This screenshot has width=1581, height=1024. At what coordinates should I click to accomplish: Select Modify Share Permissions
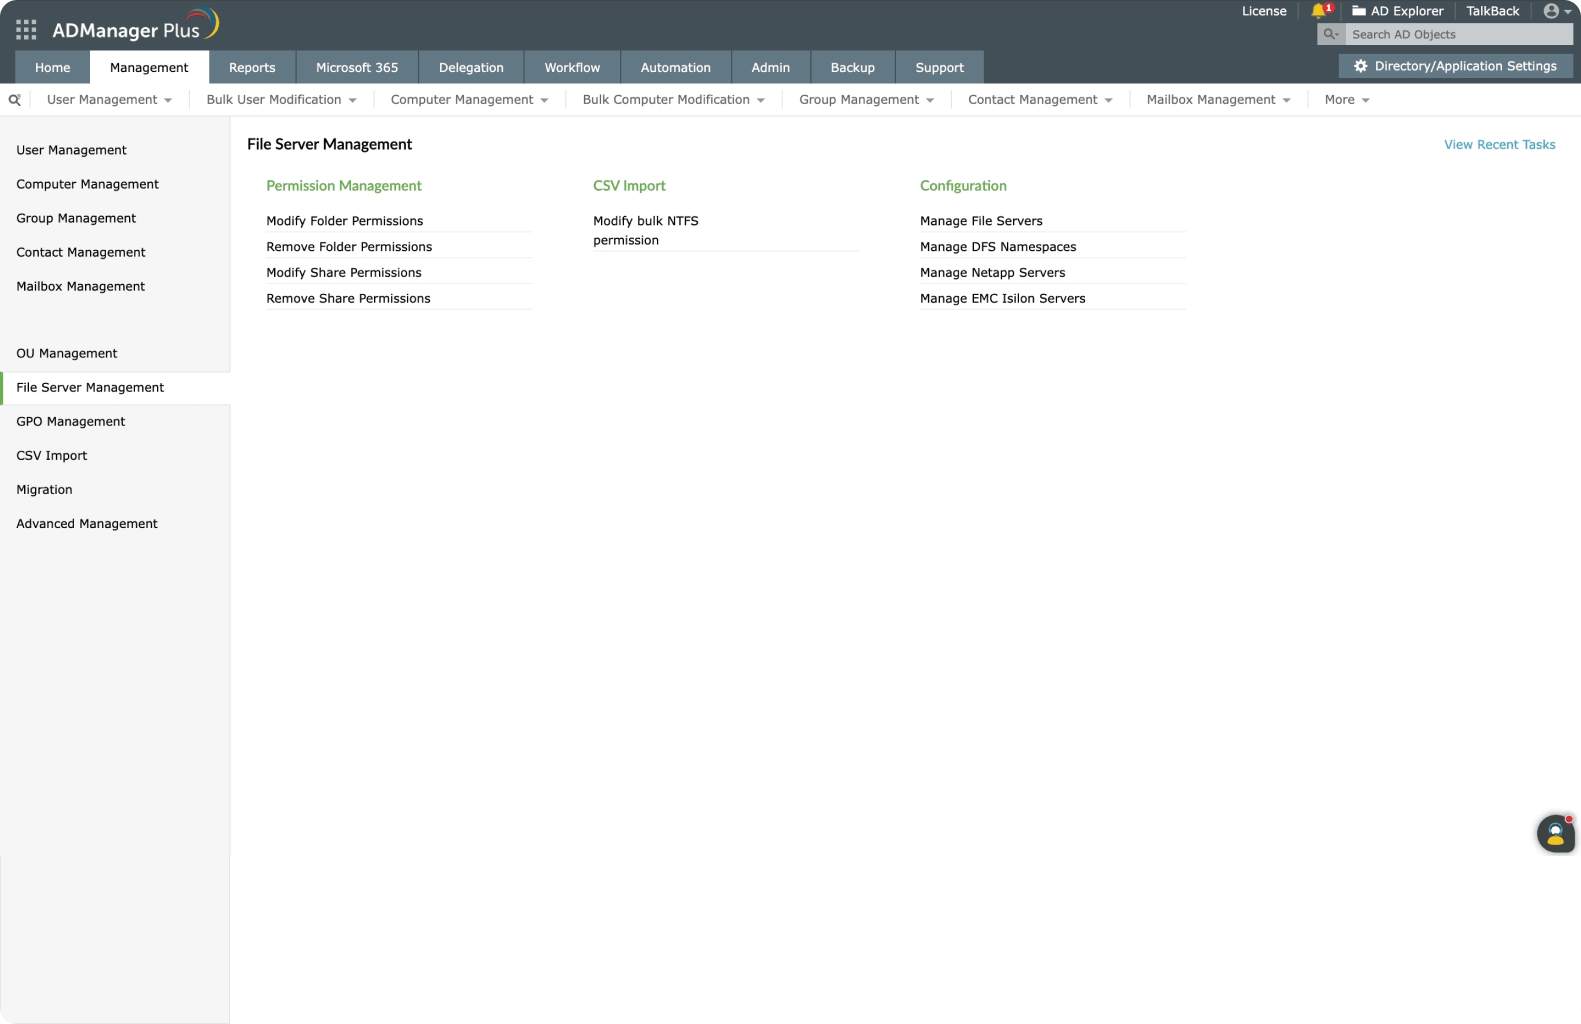coord(344,273)
